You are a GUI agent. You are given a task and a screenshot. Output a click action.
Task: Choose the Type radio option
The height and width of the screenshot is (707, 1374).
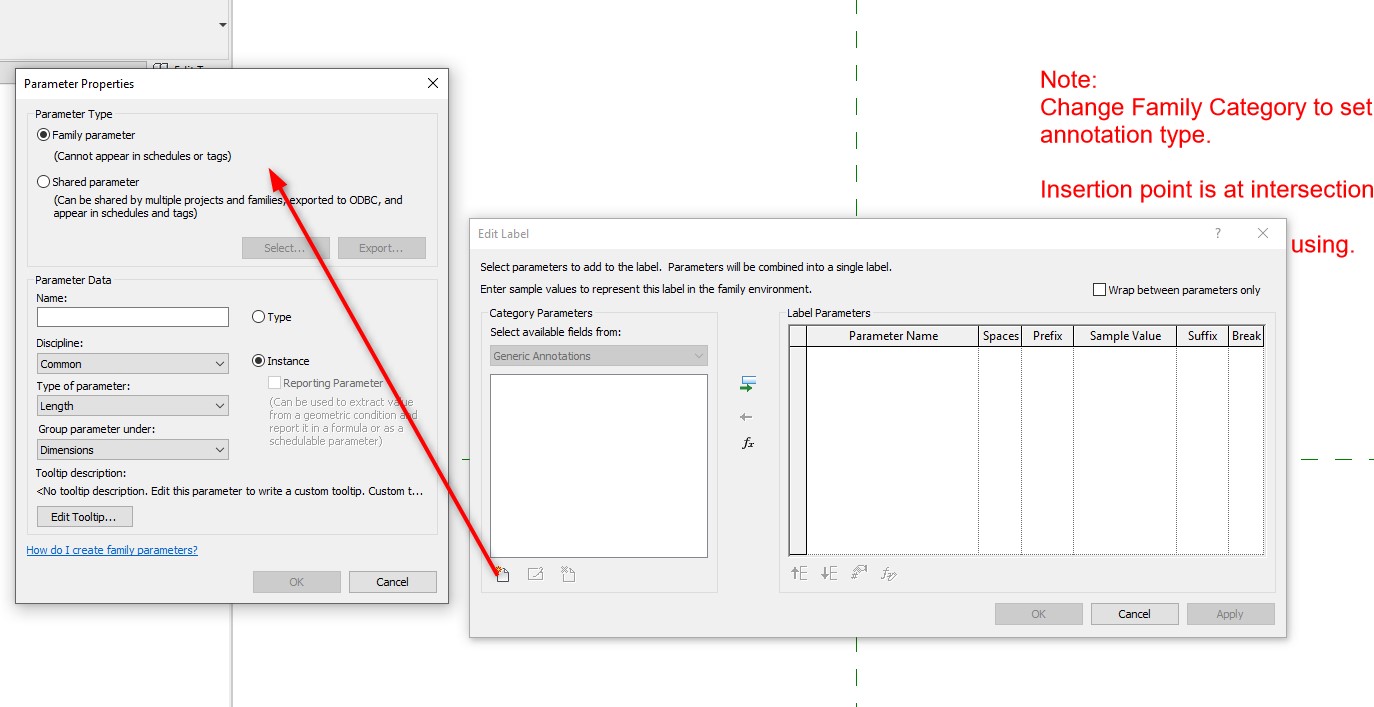[x=258, y=317]
